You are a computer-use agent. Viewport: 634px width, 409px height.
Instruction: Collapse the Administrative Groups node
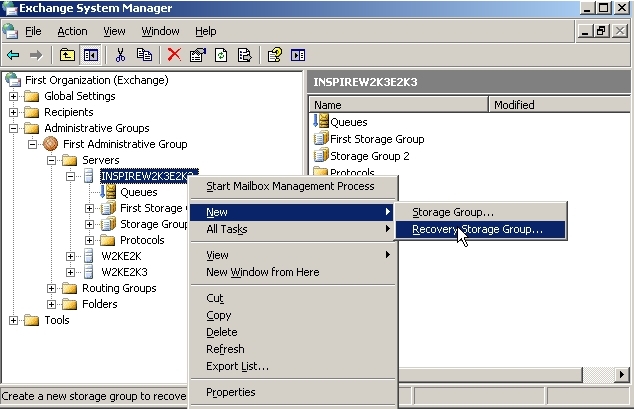pos(13,128)
